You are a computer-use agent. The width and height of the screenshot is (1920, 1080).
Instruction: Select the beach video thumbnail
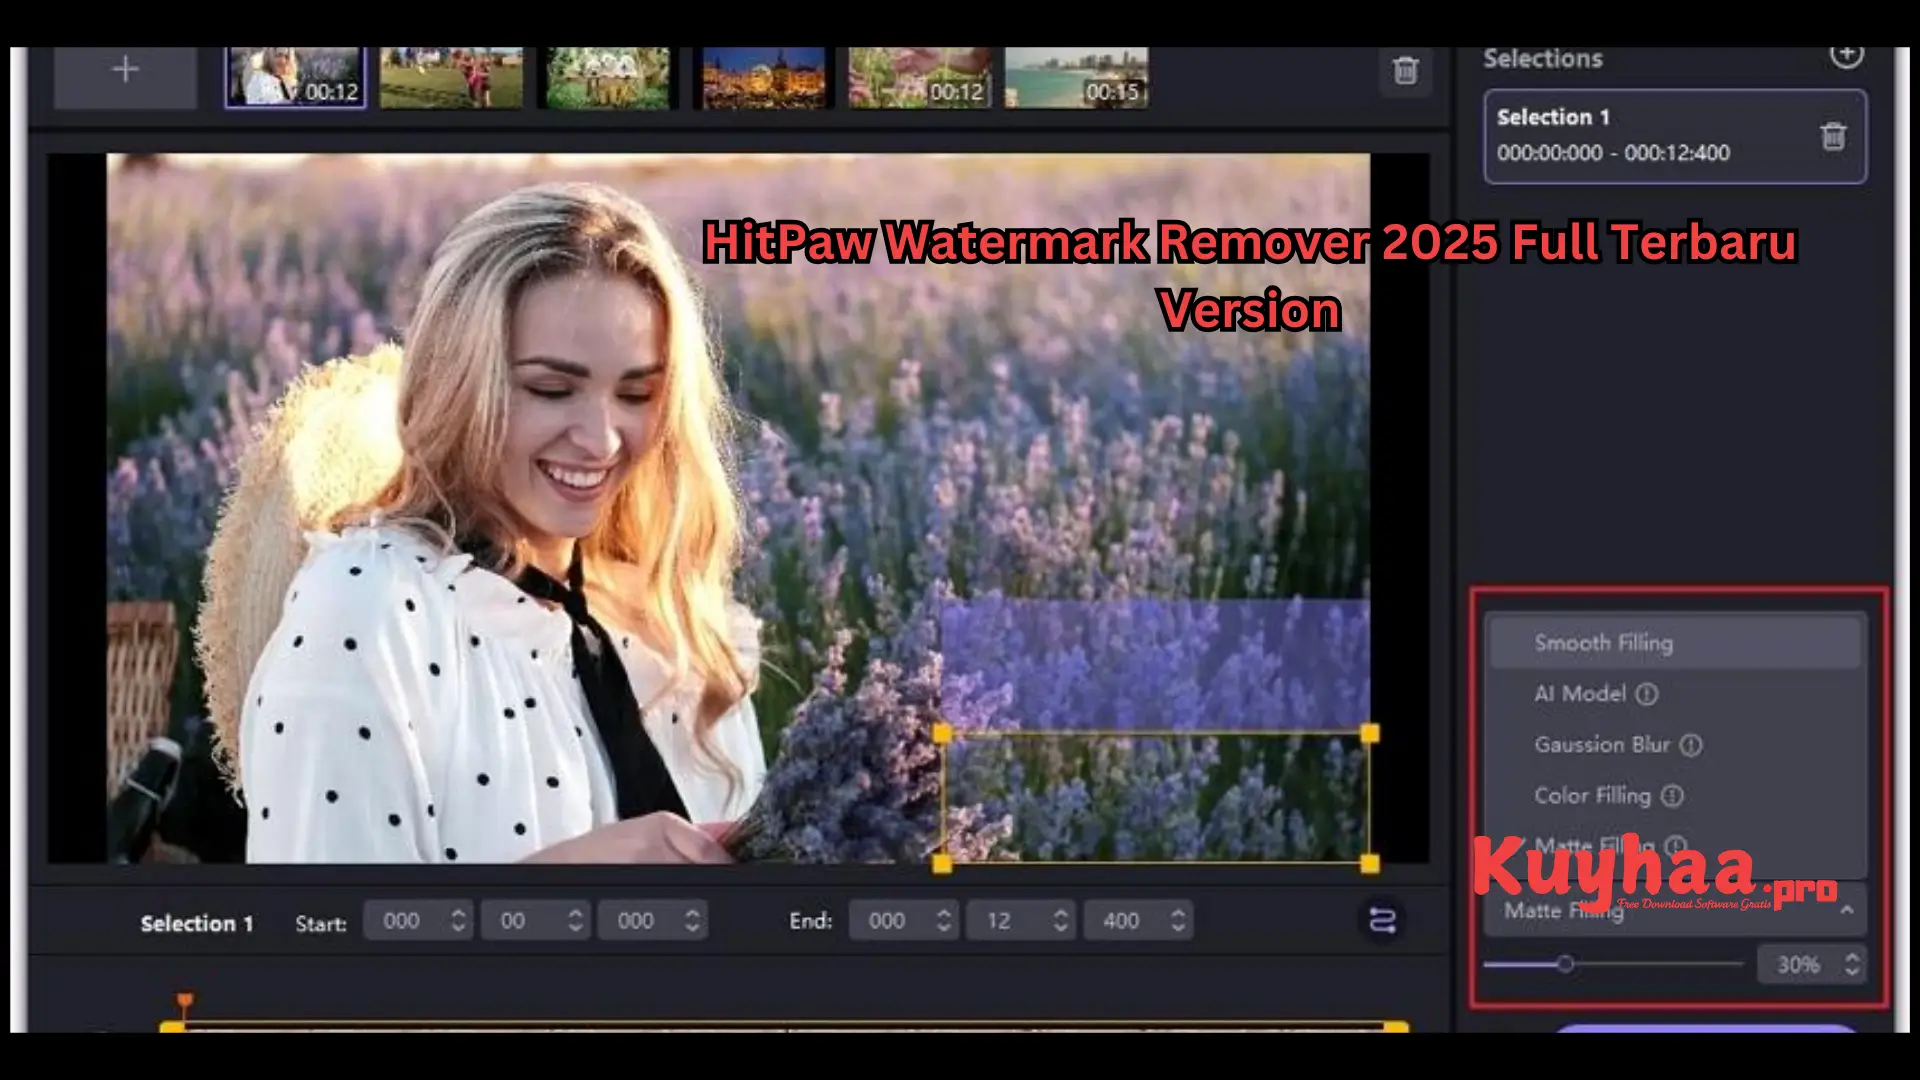1076,72
